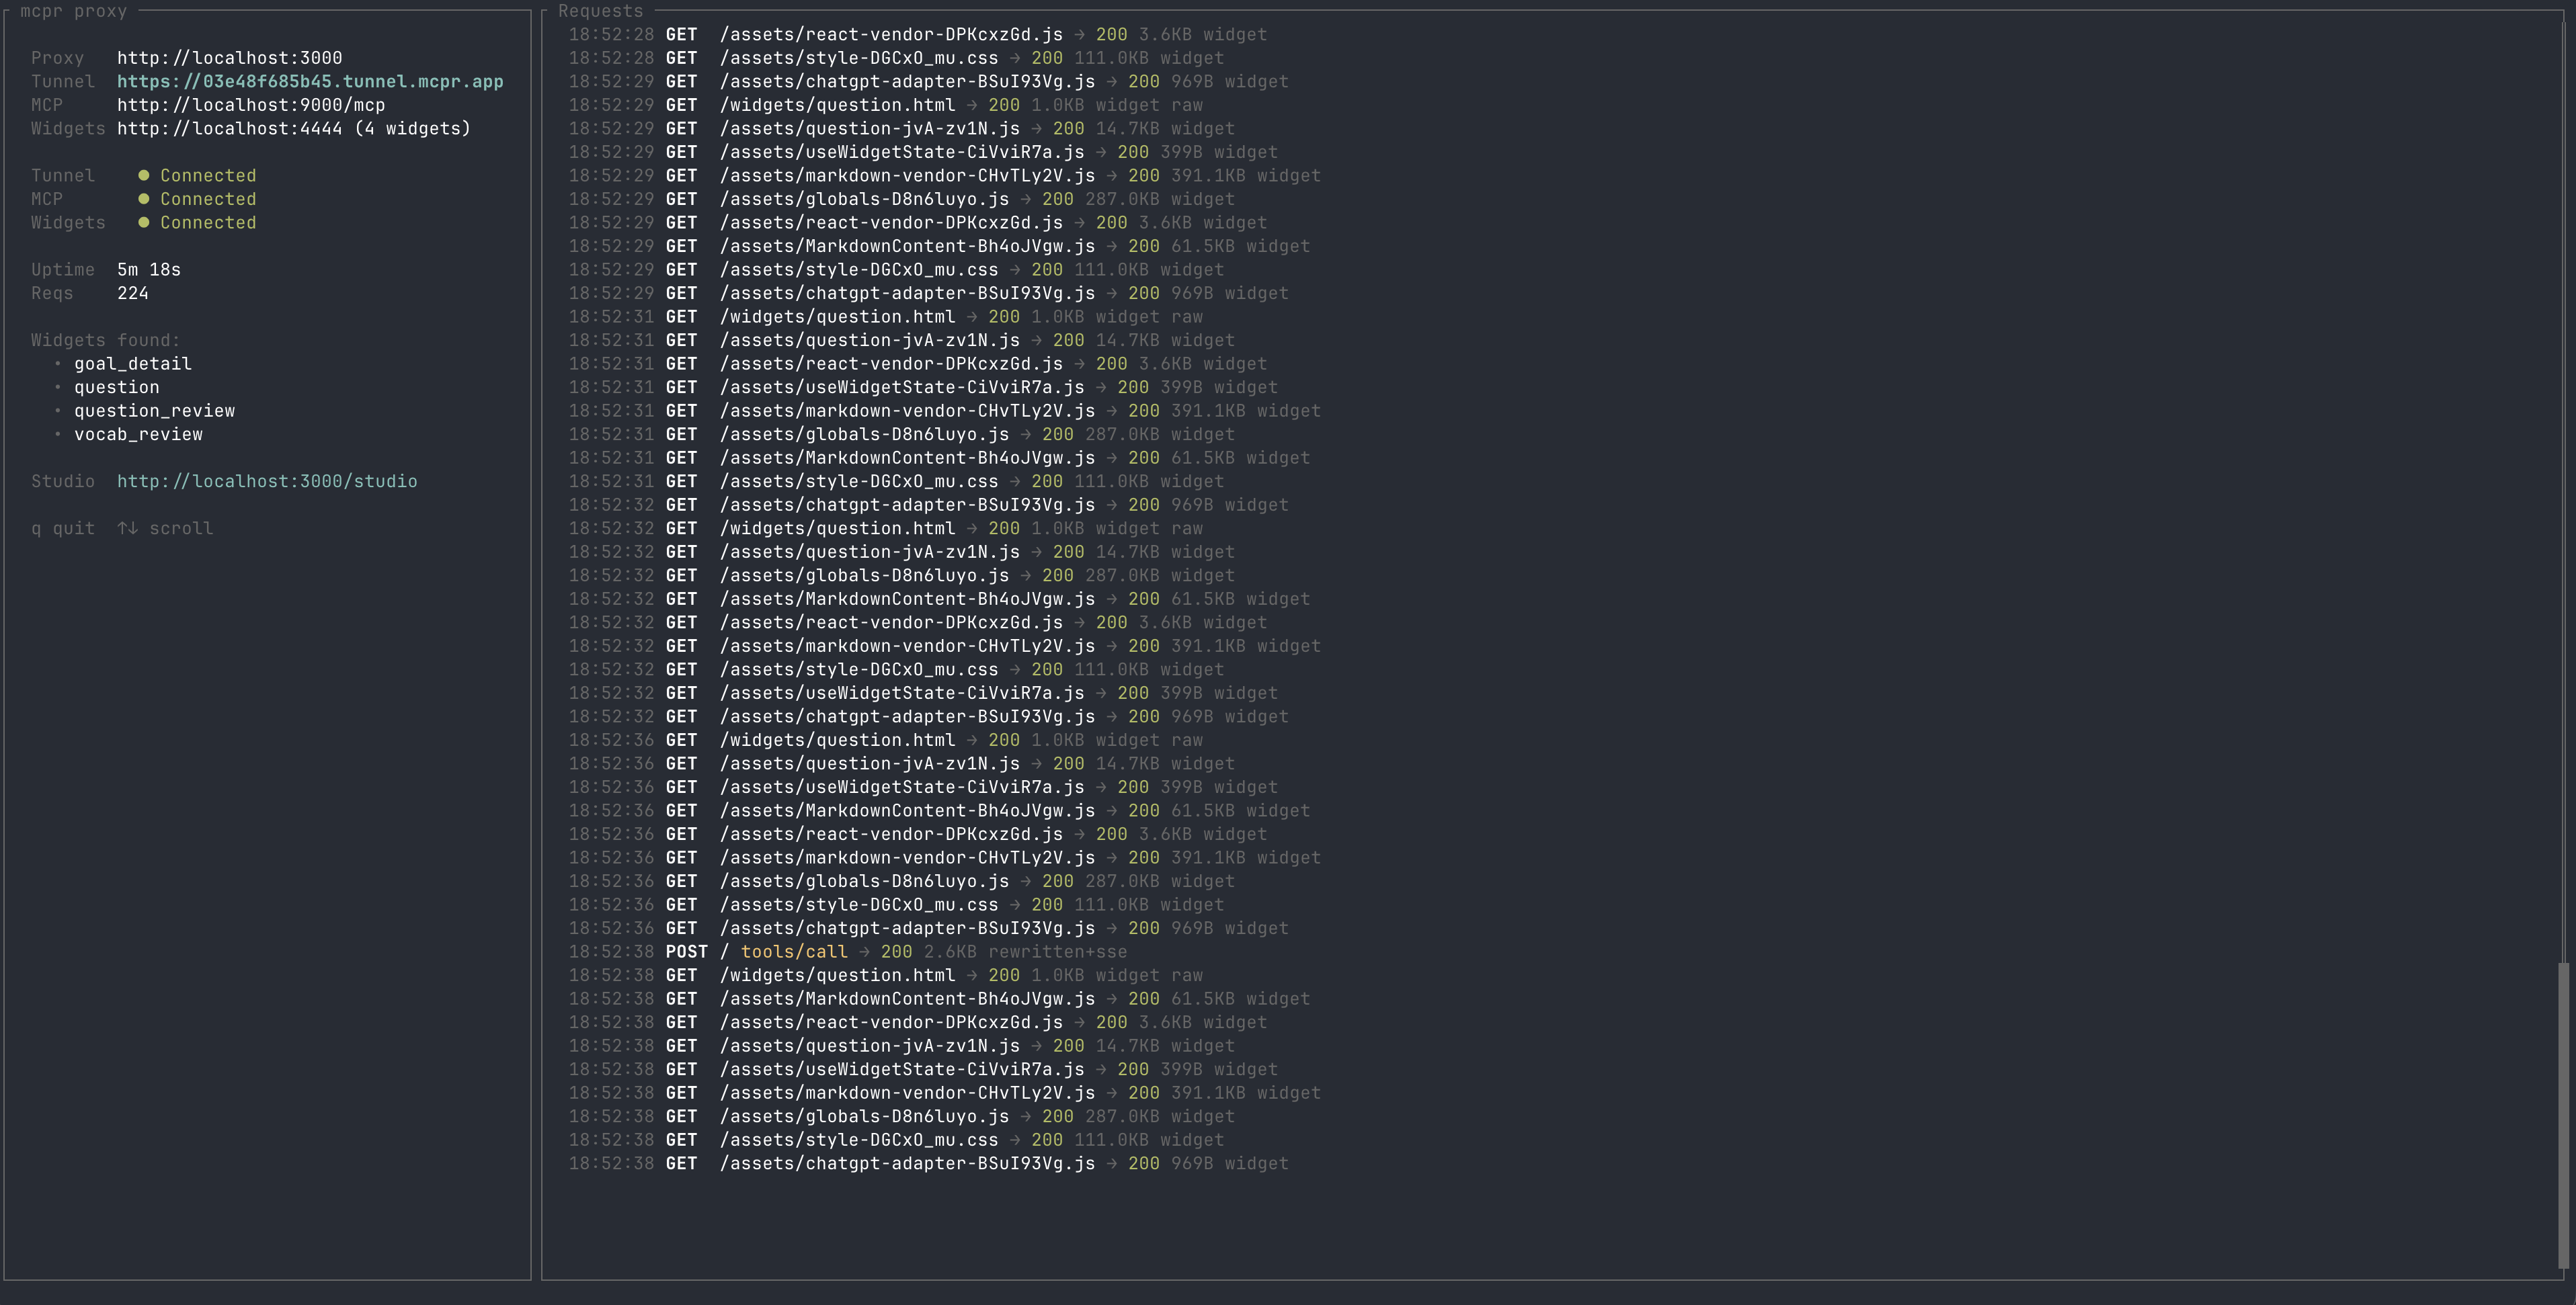Select the Requests panel title

(600, 11)
